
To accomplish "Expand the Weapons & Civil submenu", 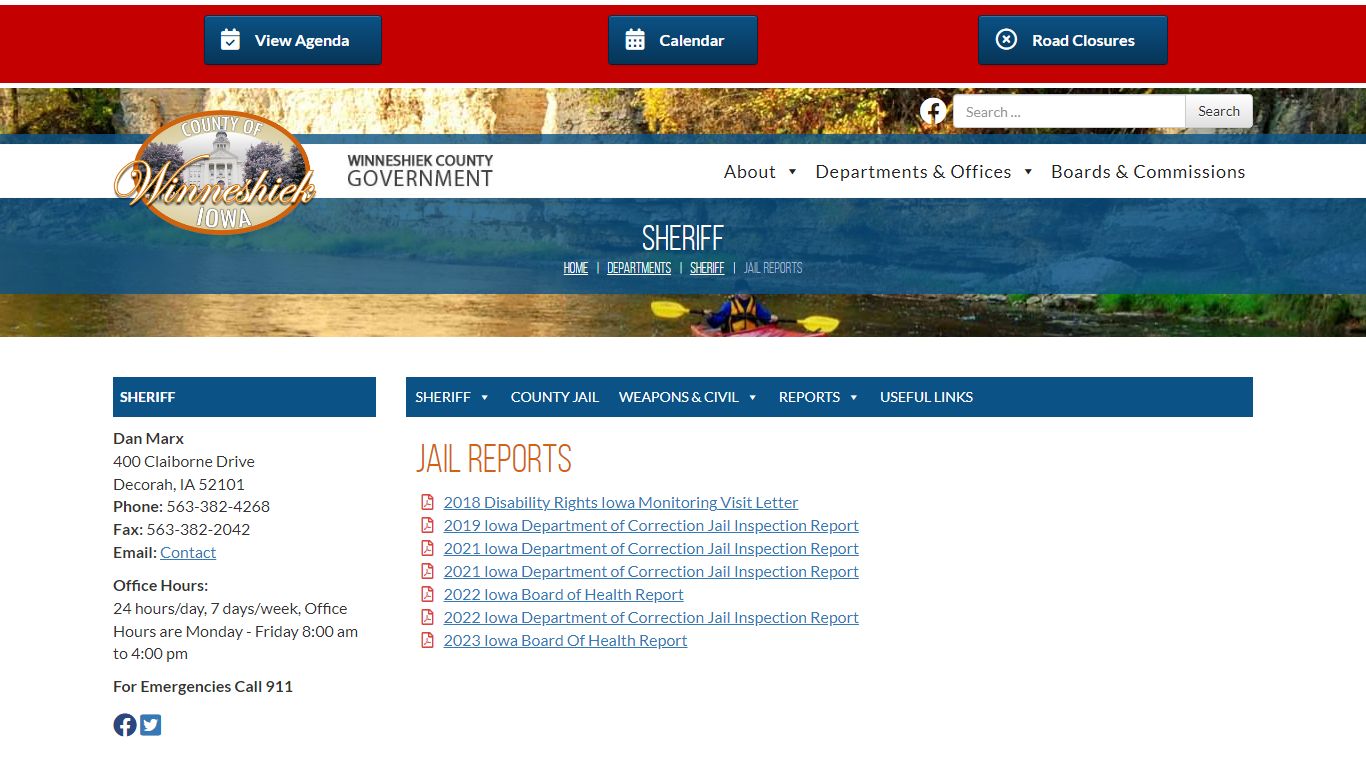I will 688,397.
